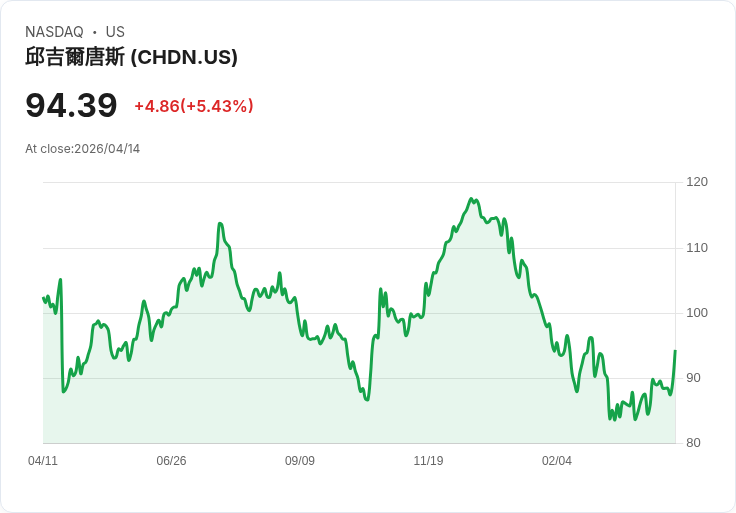Click the 94.39 closing price
This screenshot has height=513, width=736.
tap(71, 105)
